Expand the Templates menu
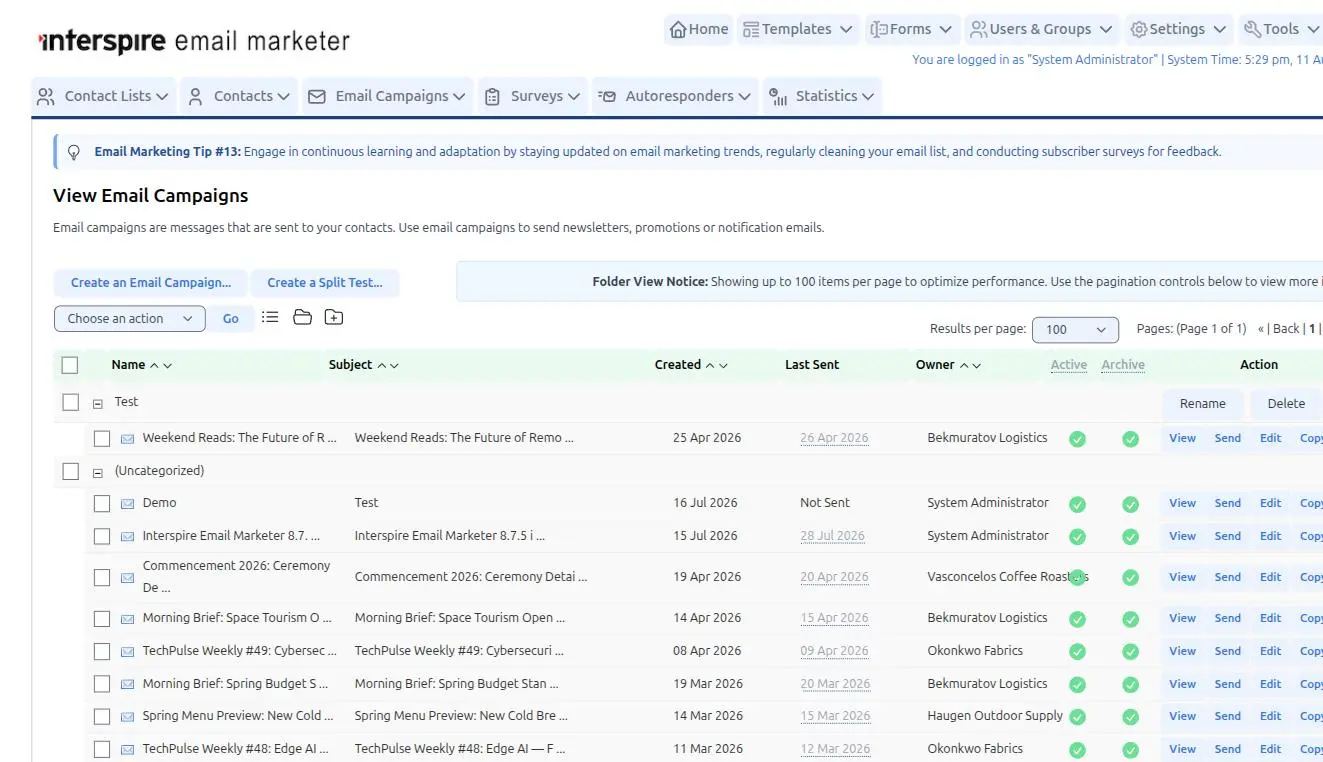1323x762 pixels. click(797, 29)
